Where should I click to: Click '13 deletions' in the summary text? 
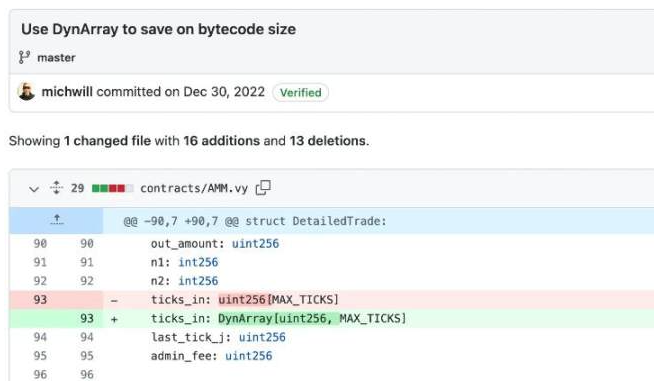(x=328, y=141)
